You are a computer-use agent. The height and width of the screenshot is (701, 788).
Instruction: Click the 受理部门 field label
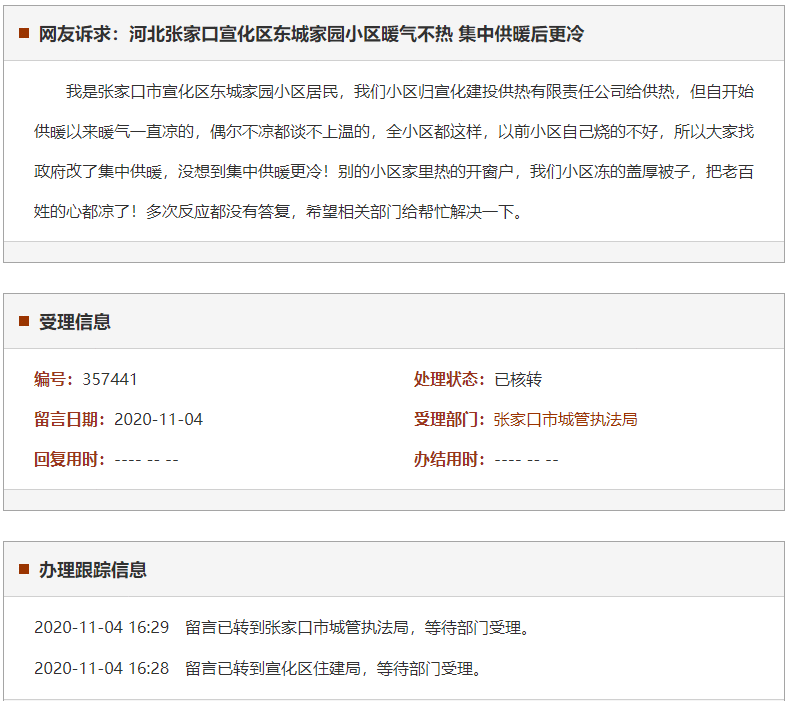coord(450,420)
